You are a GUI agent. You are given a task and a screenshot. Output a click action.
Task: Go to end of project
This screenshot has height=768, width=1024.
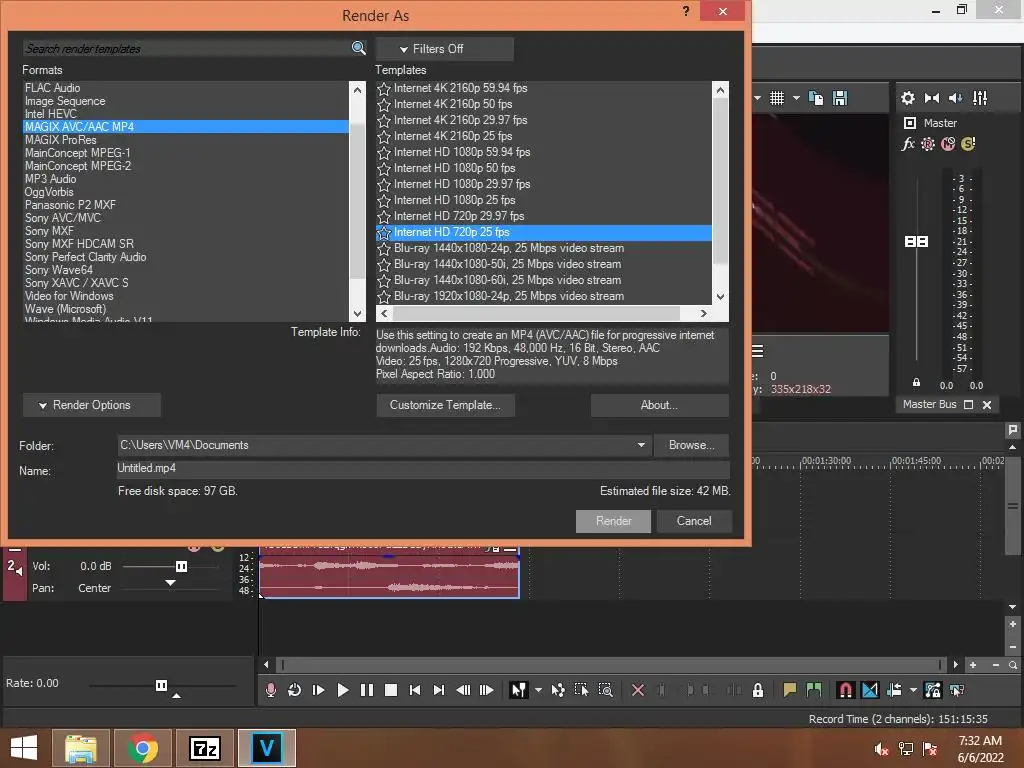(439, 690)
